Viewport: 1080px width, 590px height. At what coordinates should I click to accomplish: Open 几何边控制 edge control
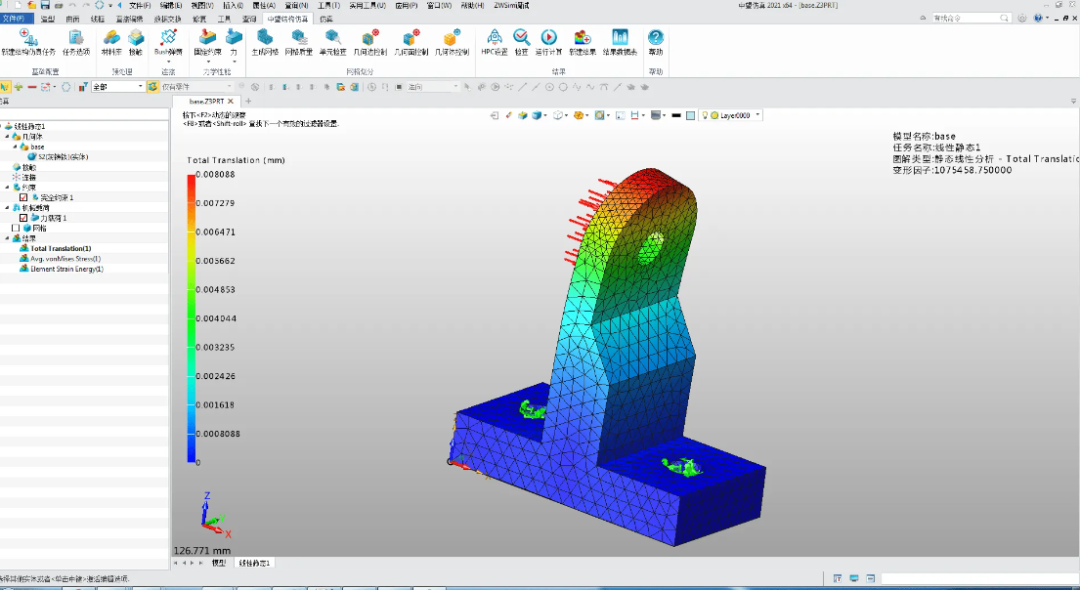(370, 42)
